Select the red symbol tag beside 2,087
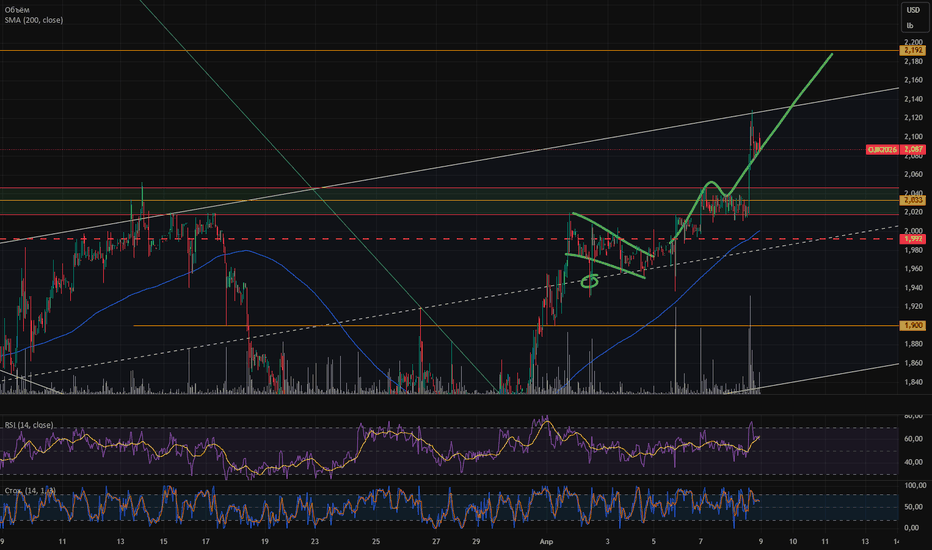932x550 pixels. point(882,150)
